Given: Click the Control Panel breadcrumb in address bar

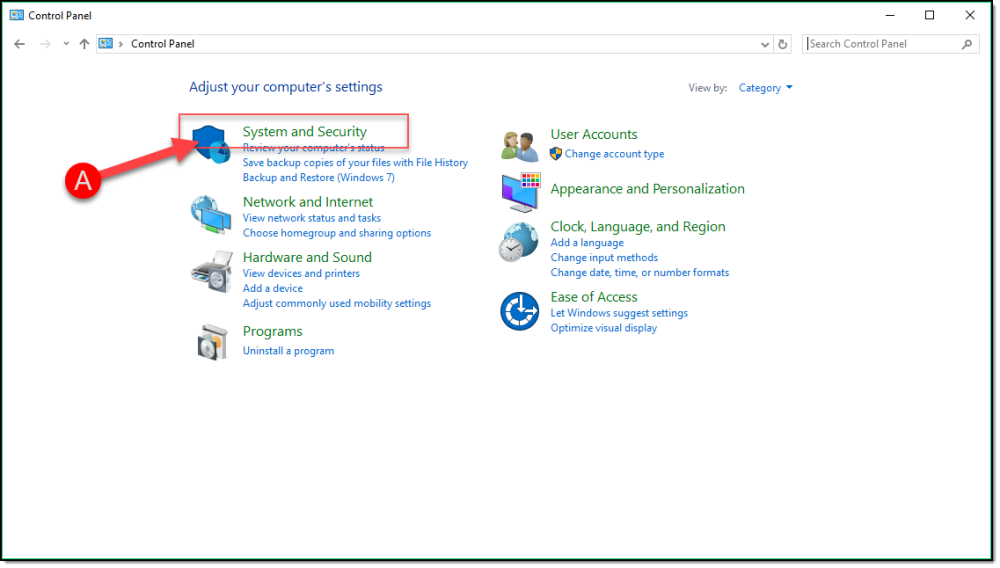Looking at the screenshot, I should click(162, 44).
